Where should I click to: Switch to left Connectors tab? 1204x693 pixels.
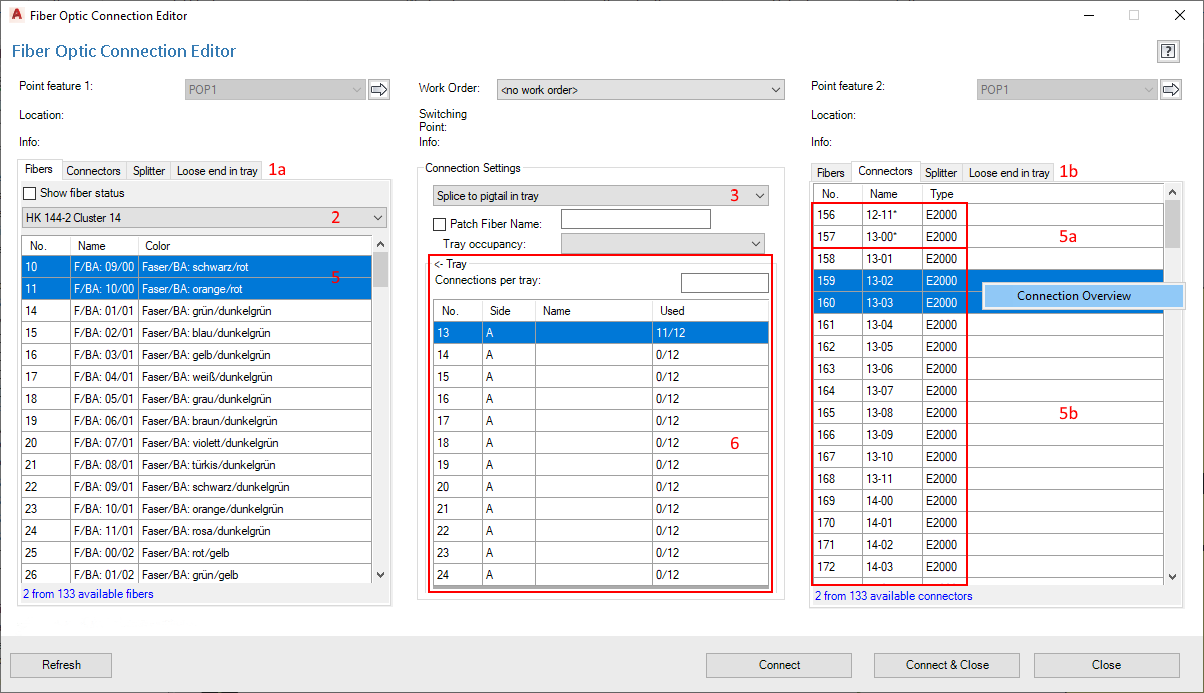[x=93, y=171]
